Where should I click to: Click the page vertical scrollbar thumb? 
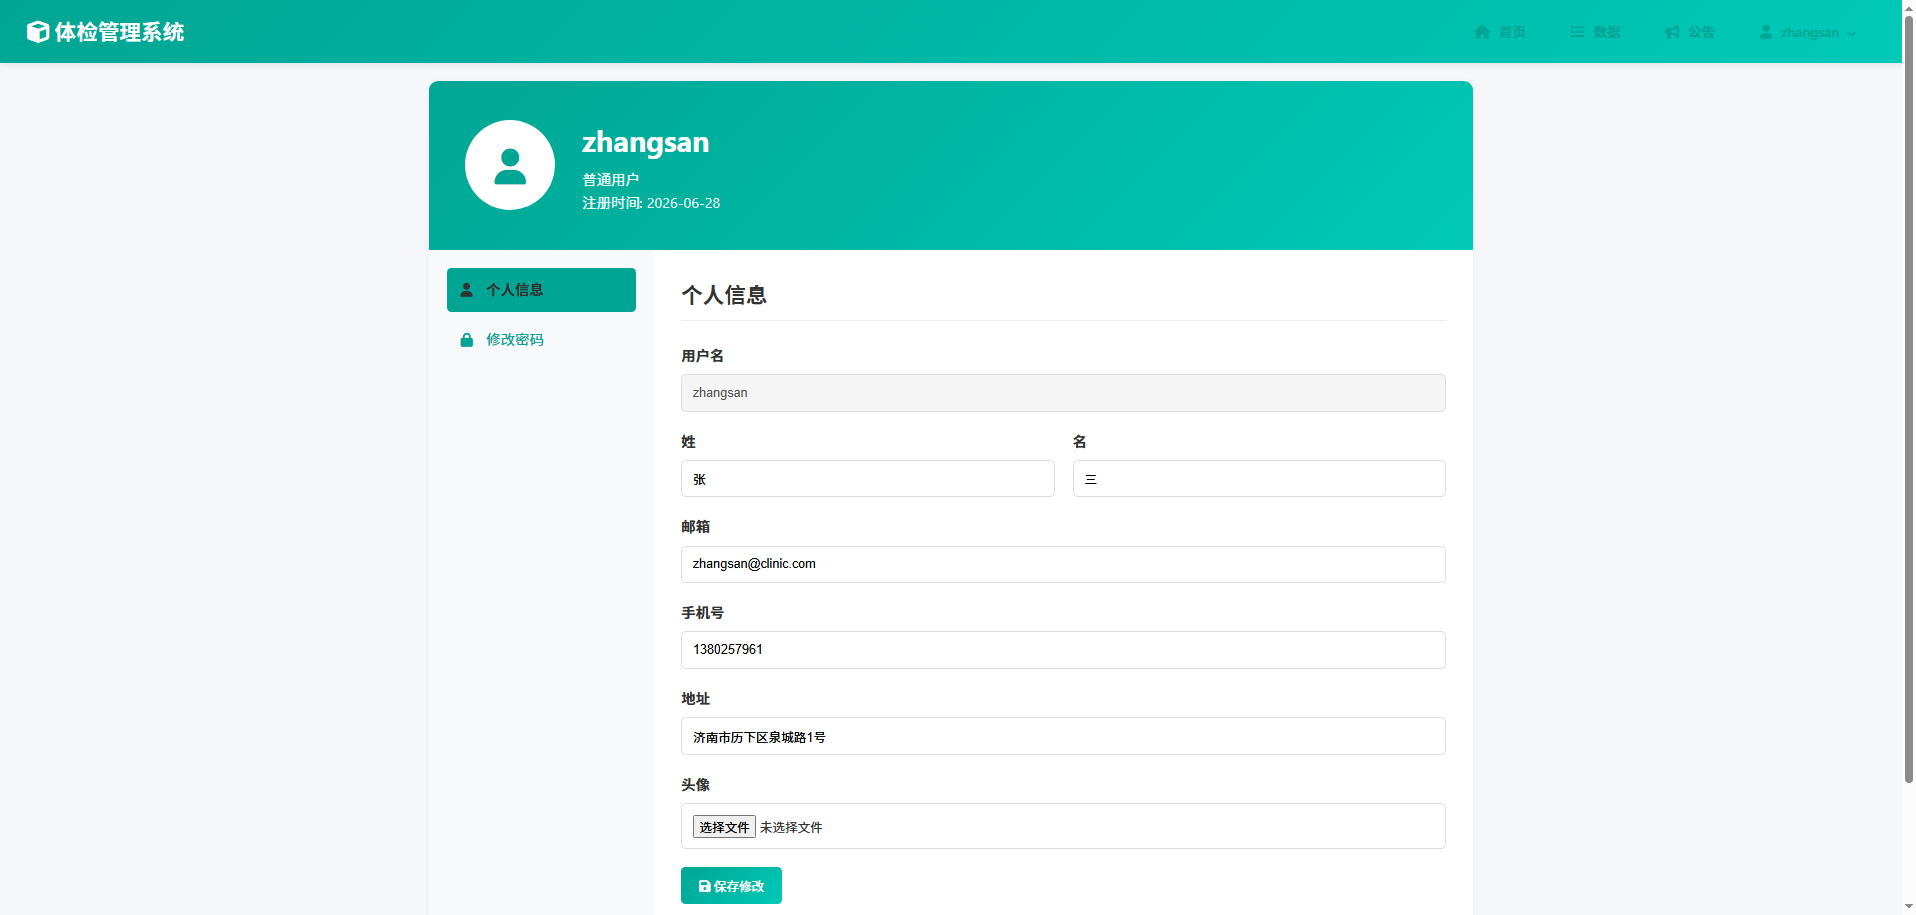[1908, 400]
